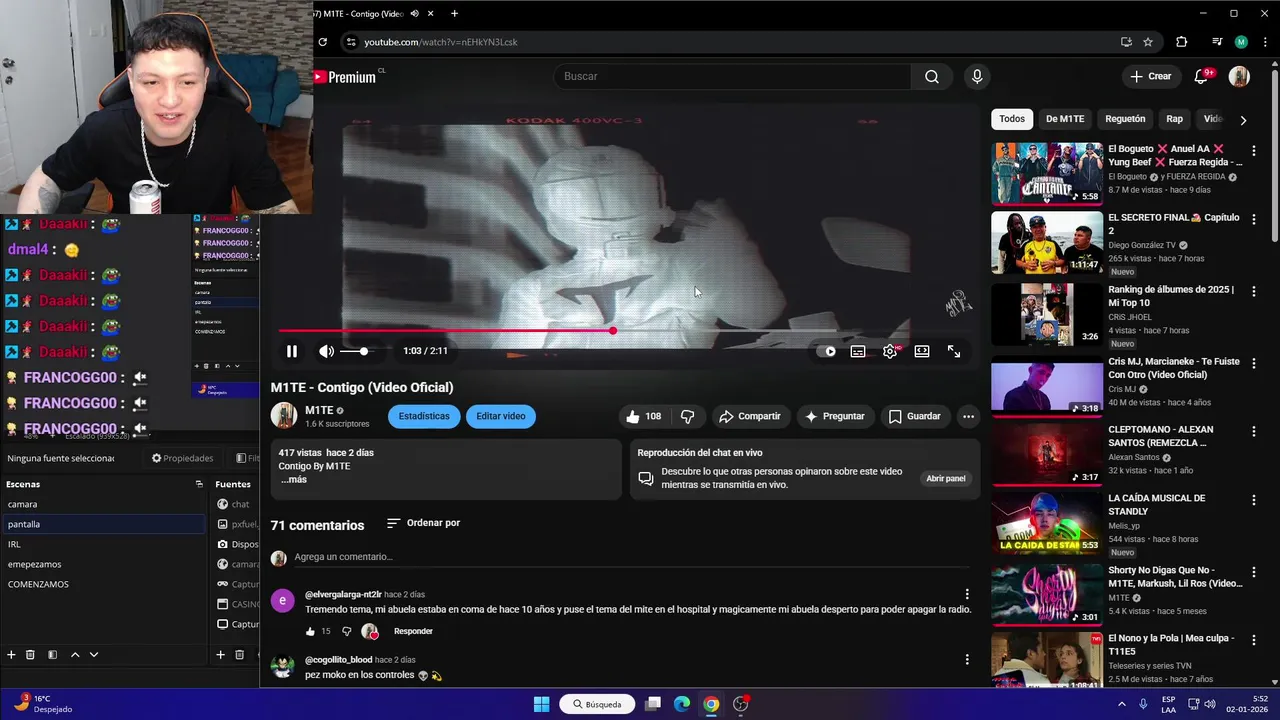Open the YouTube notifications bell

click(1202, 76)
